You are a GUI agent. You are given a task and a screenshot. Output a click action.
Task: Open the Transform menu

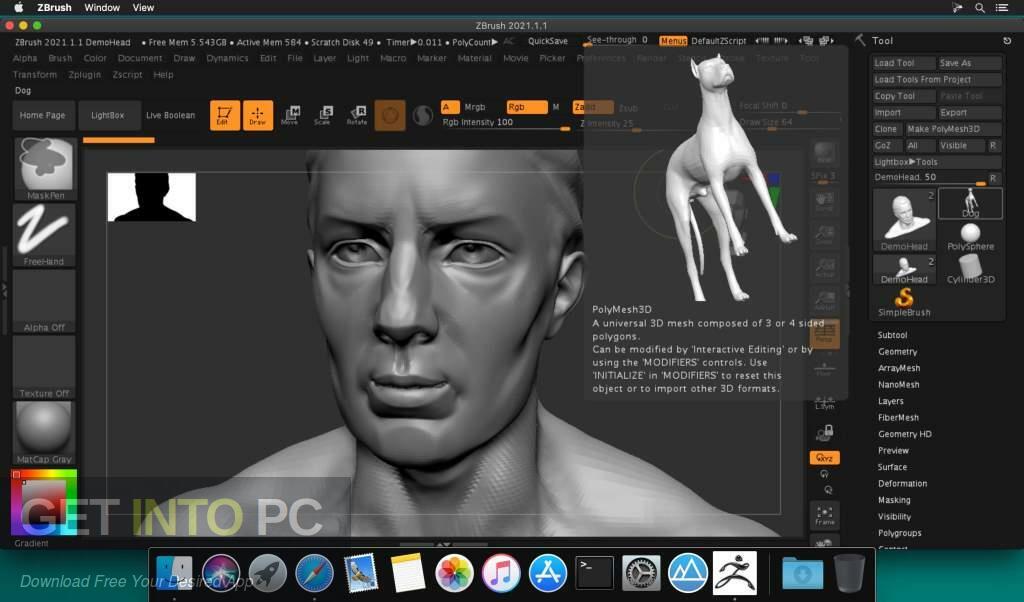coord(35,74)
